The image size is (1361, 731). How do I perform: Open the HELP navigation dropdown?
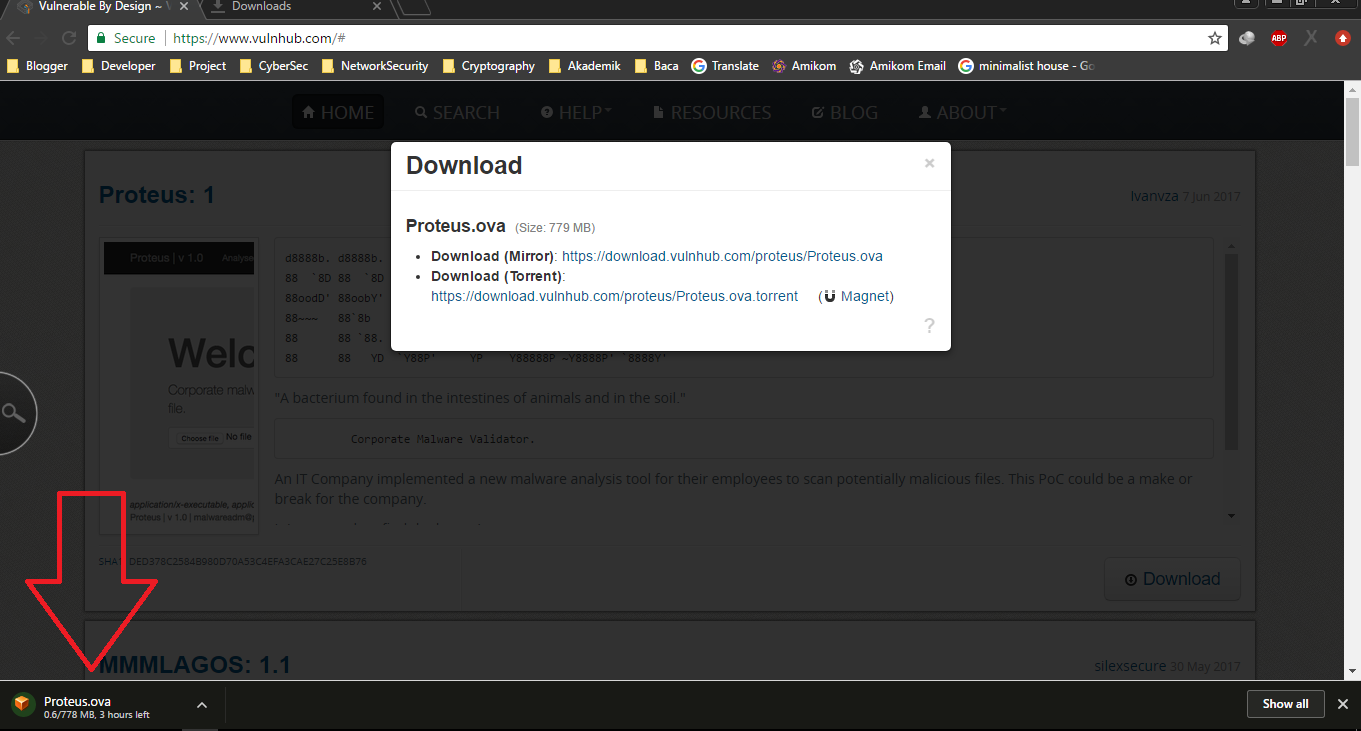(576, 112)
